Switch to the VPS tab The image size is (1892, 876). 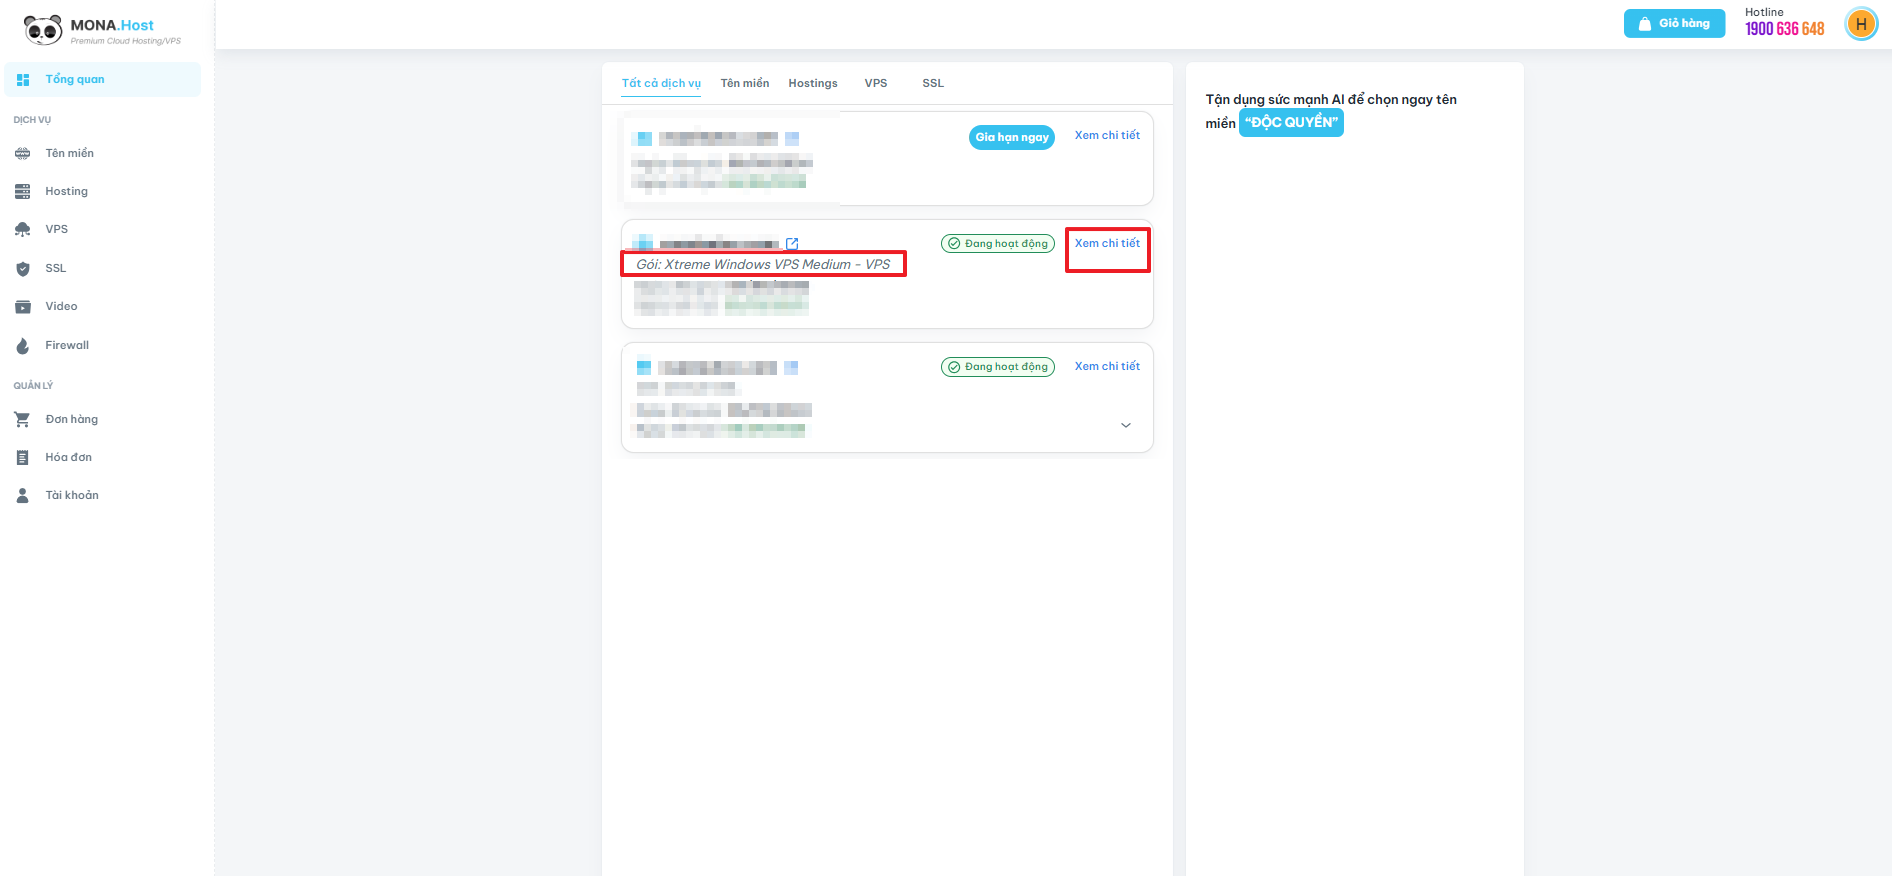(876, 83)
